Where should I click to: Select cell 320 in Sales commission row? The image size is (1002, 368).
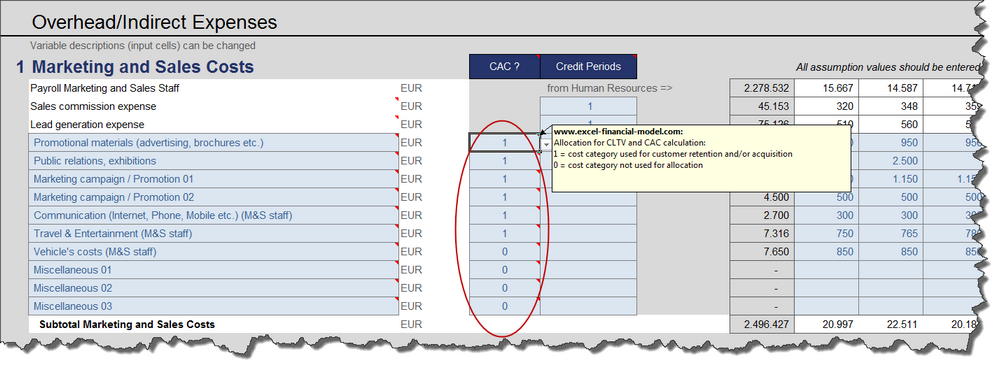(x=826, y=106)
